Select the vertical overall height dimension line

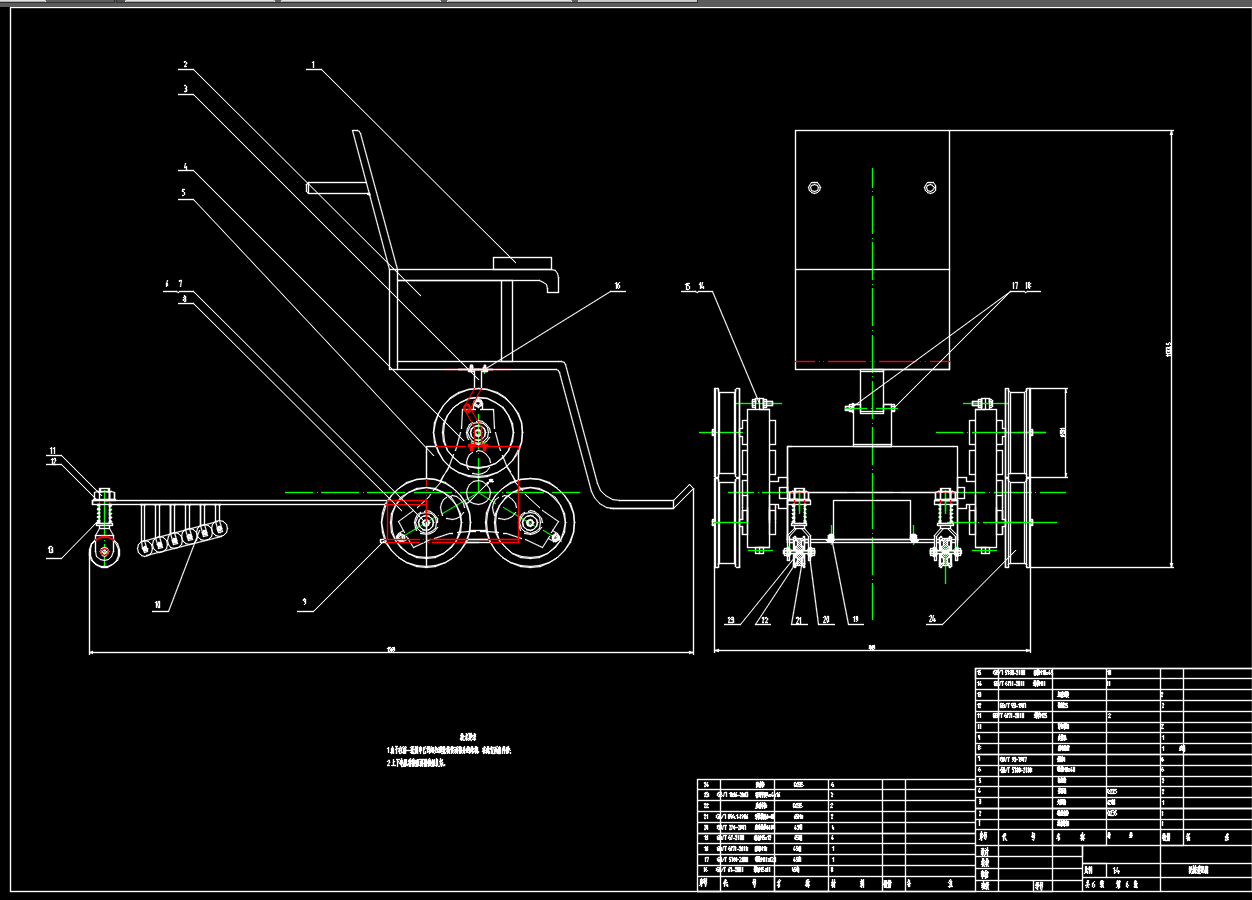(1171, 350)
